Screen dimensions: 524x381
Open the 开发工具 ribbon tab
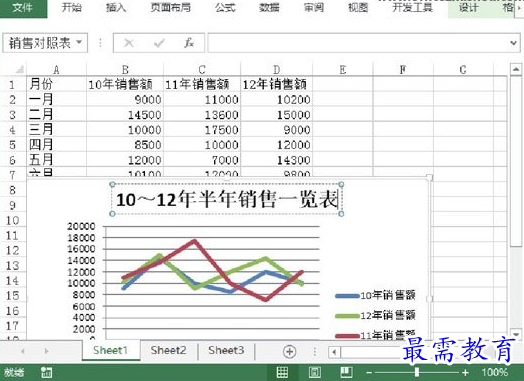(412, 7)
